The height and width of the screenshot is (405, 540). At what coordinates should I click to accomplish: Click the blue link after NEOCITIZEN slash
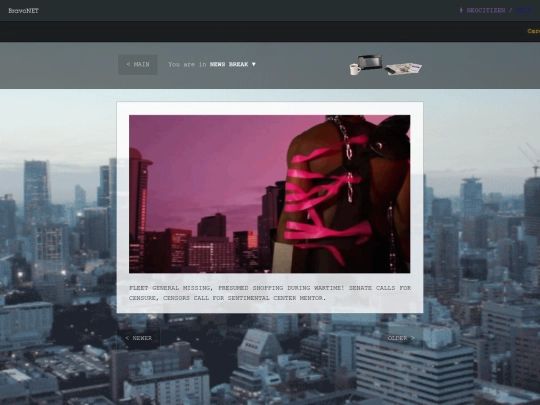523,10
